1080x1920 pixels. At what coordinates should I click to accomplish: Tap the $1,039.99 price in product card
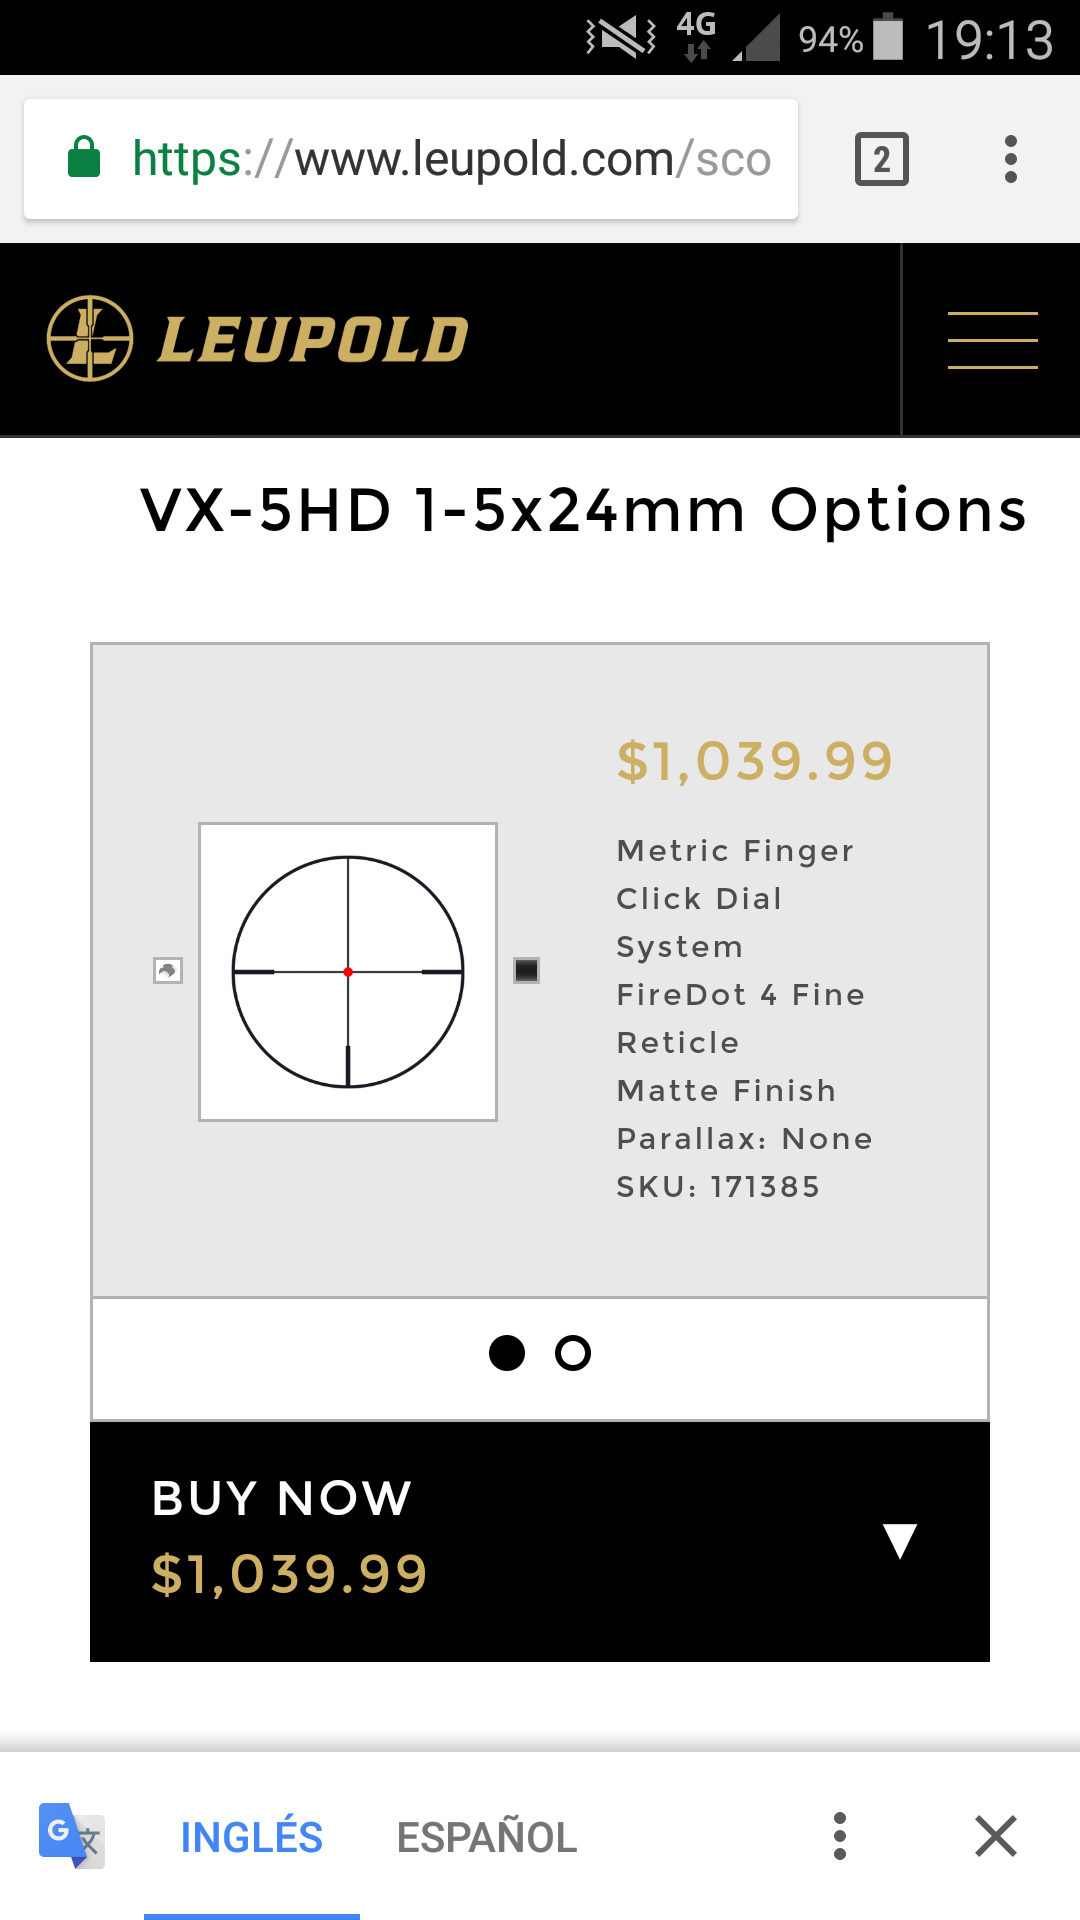755,761
